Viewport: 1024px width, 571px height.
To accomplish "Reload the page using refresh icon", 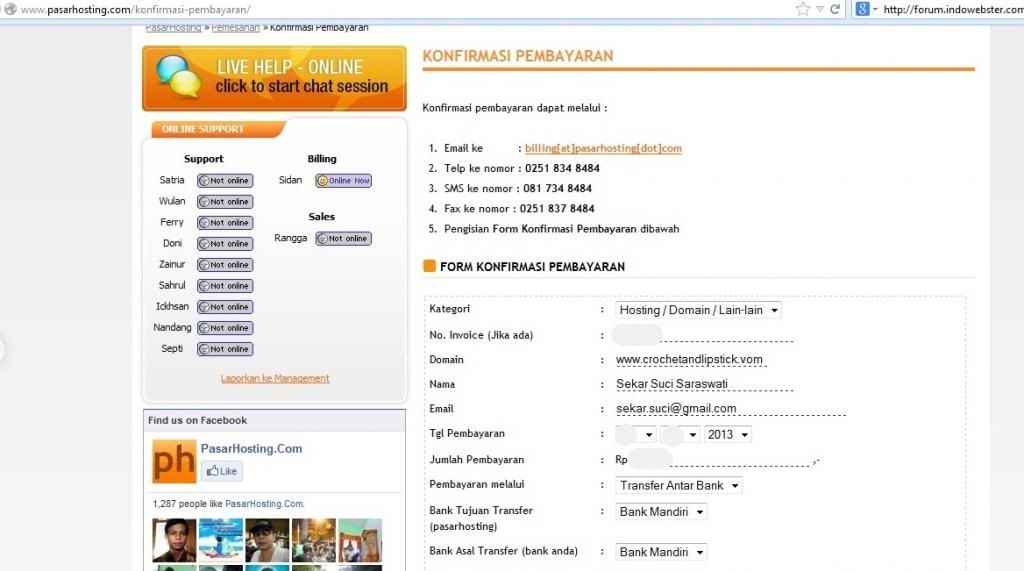I will (x=834, y=9).
